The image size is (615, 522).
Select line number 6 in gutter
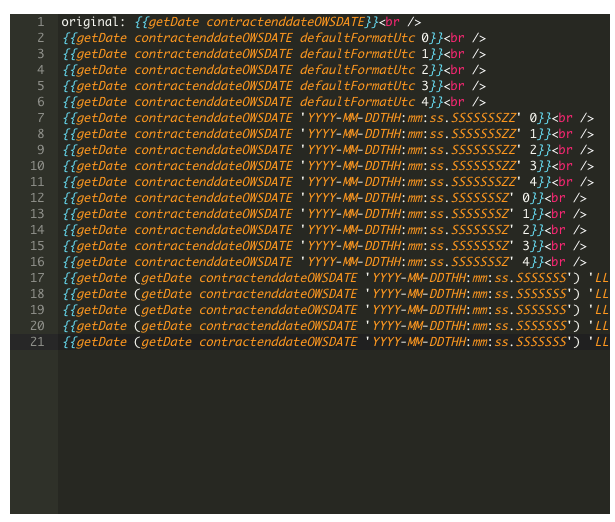coord(41,102)
